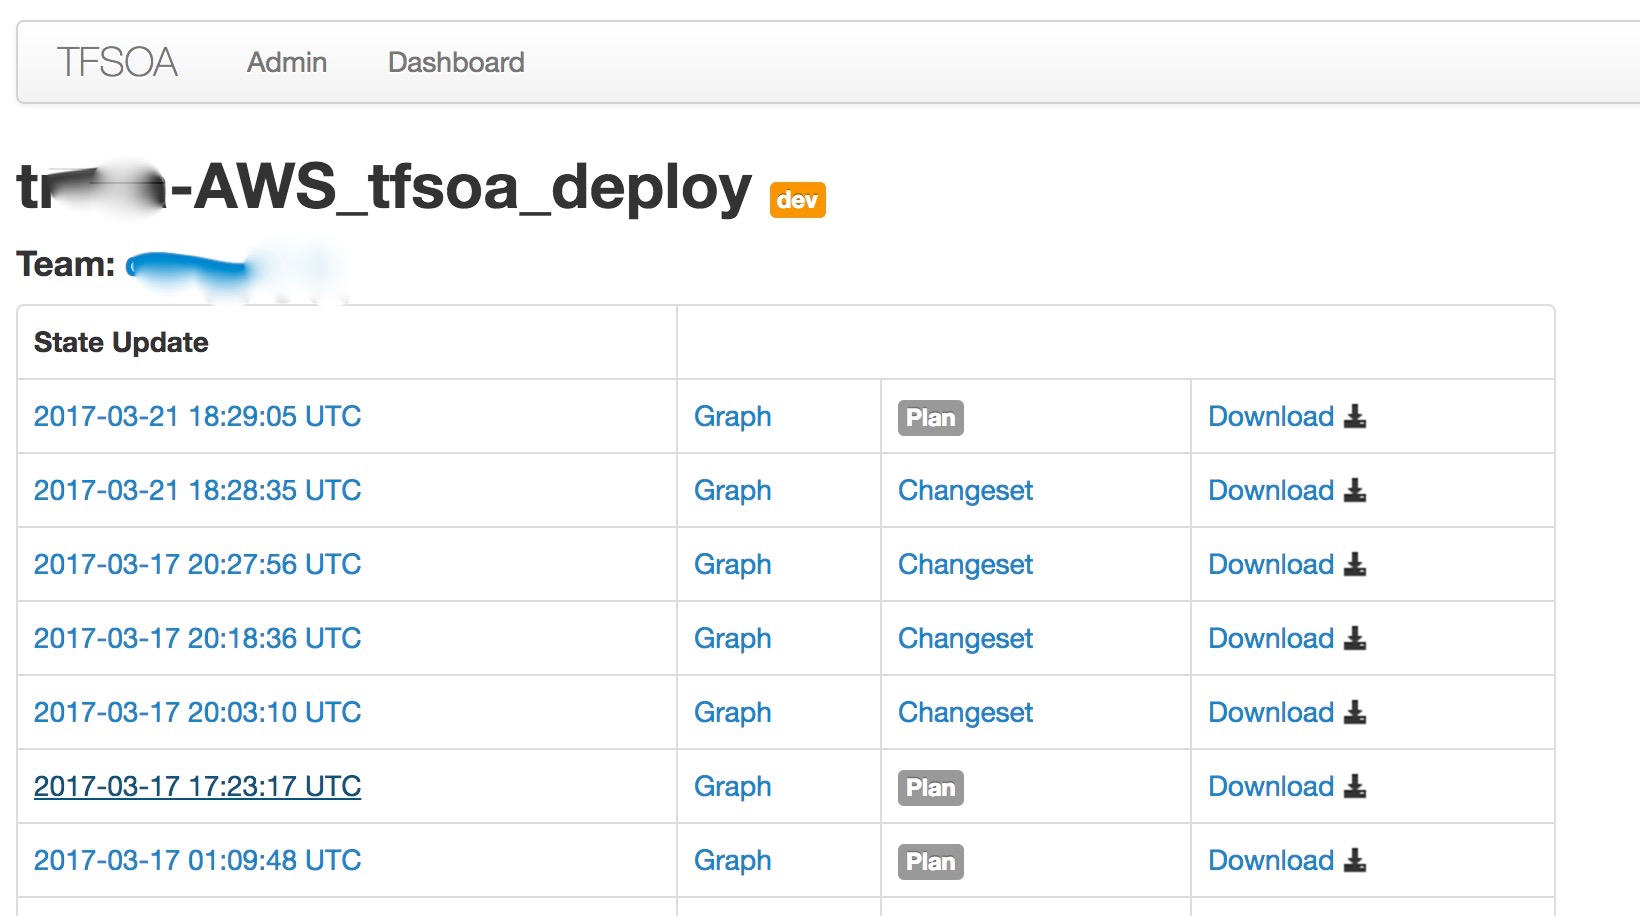Click Plan badge in 2017-03-17 01:09:48 row

point(931,862)
